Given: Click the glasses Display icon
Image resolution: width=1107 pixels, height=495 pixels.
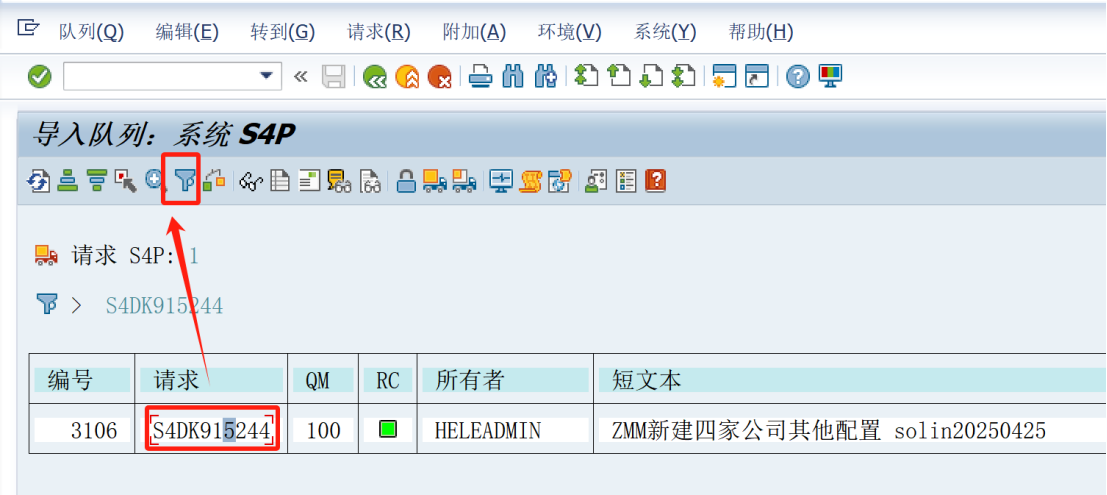Looking at the screenshot, I should [251, 182].
